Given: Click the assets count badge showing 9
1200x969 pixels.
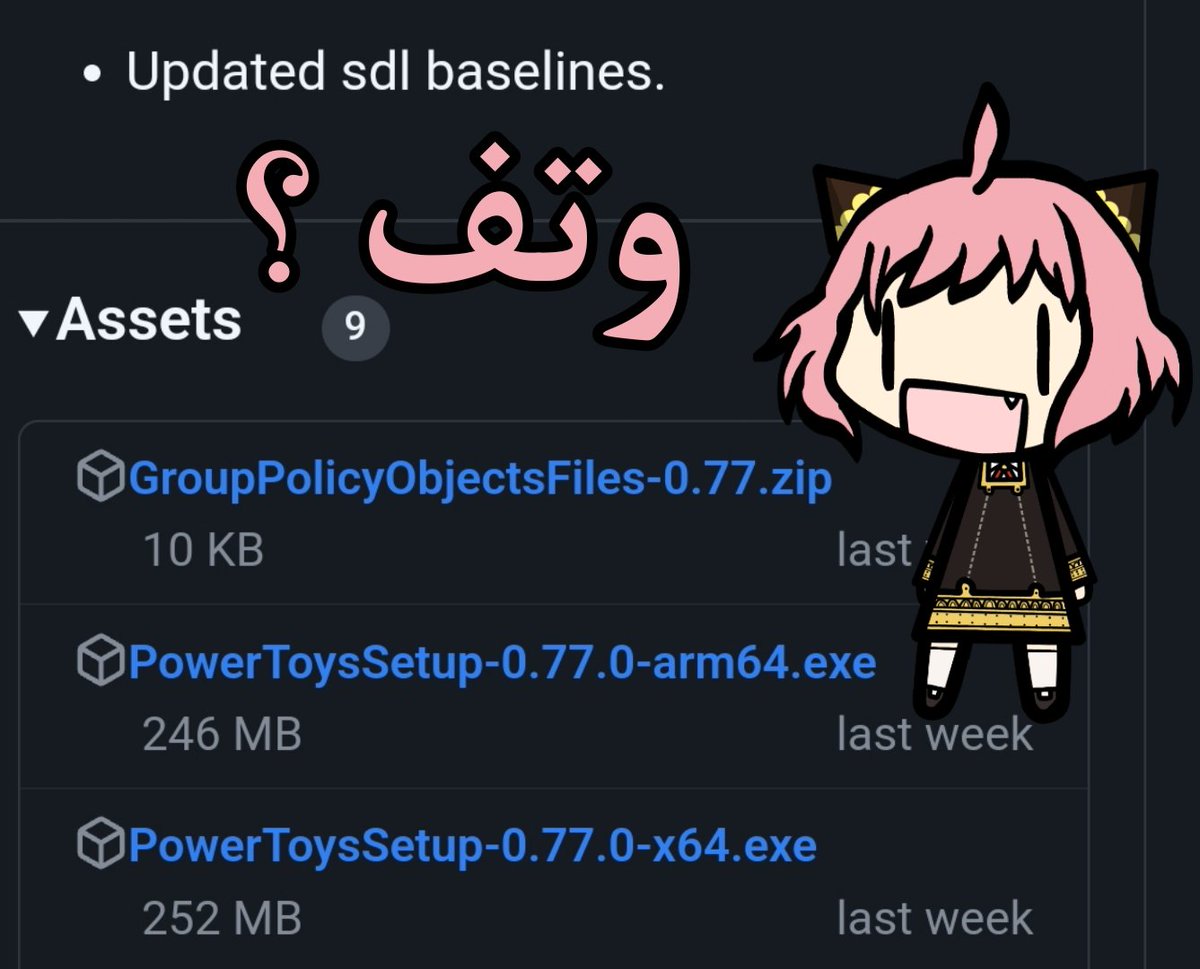Looking at the screenshot, I should click(355, 326).
